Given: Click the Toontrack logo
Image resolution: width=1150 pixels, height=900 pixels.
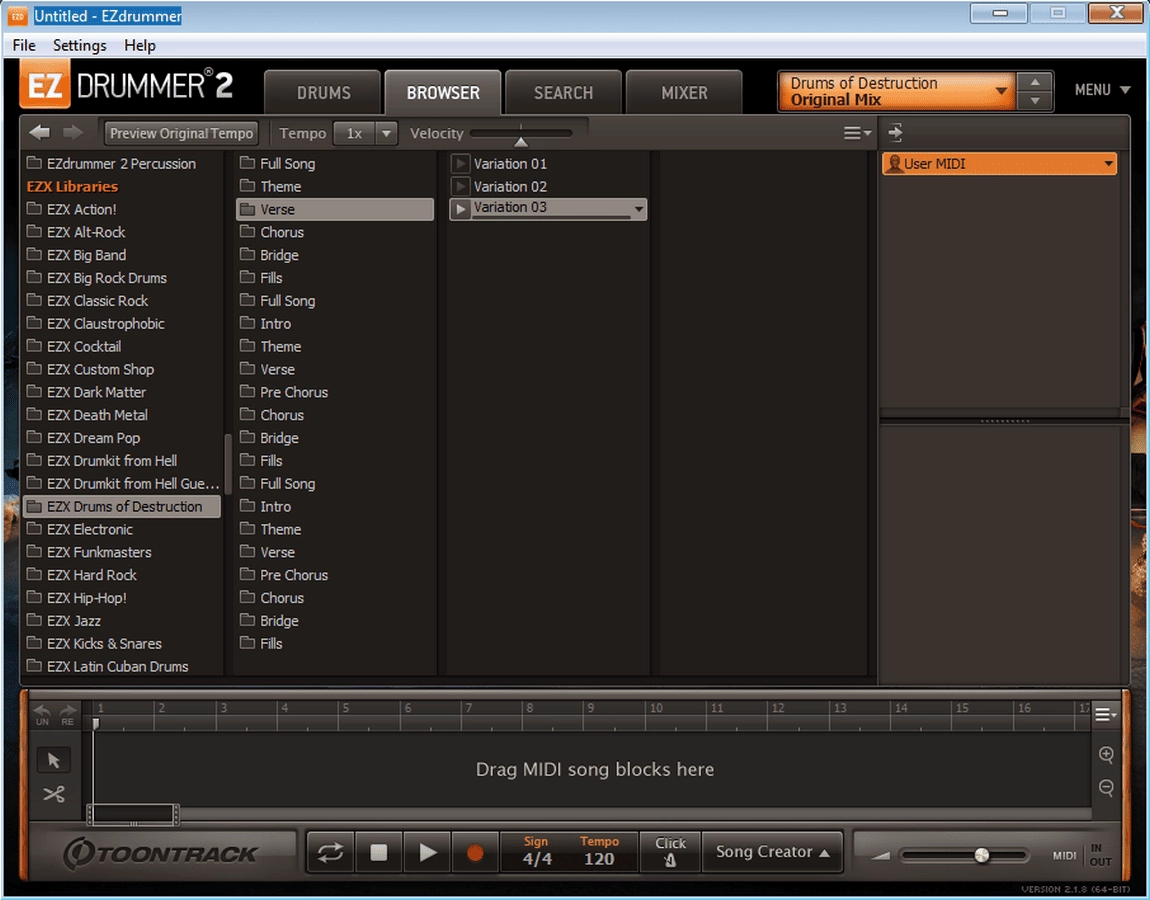Looking at the screenshot, I should click(160, 853).
